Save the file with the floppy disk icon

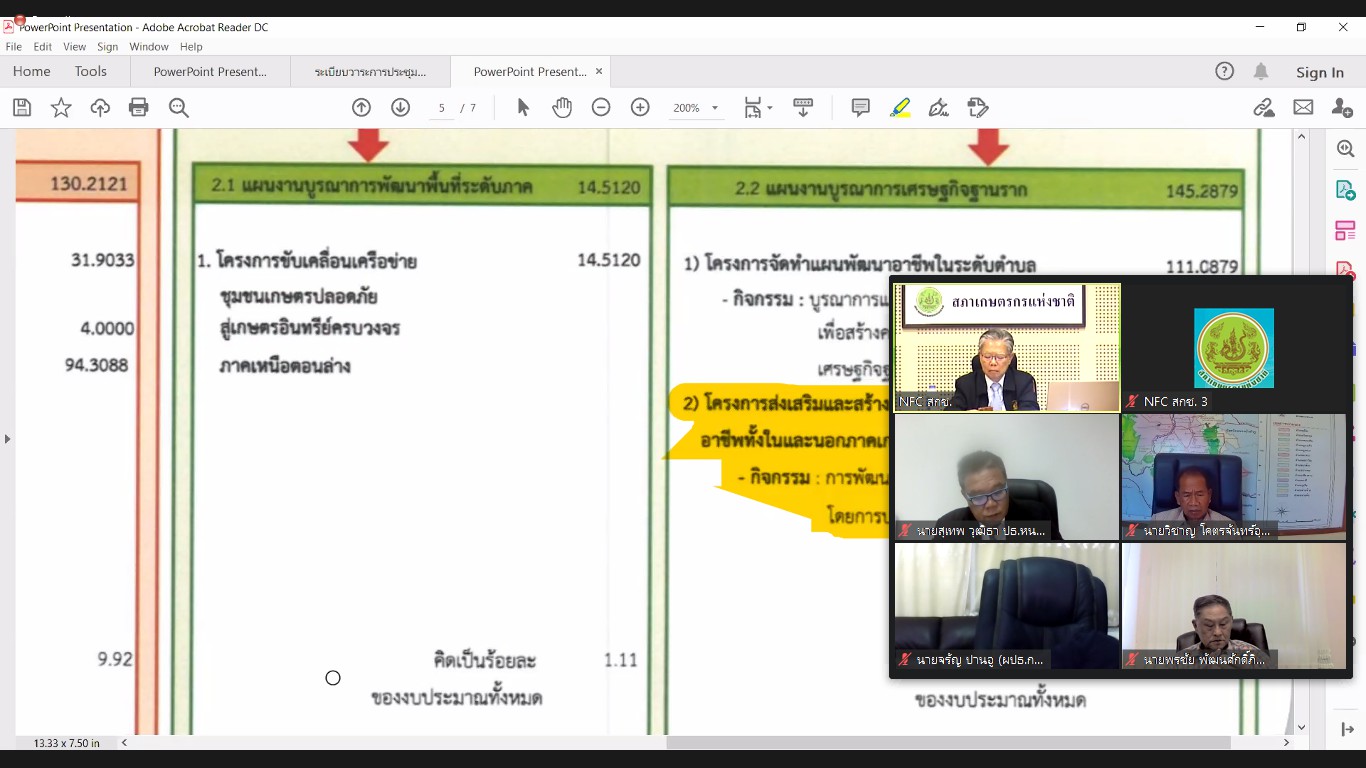pos(22,108)
